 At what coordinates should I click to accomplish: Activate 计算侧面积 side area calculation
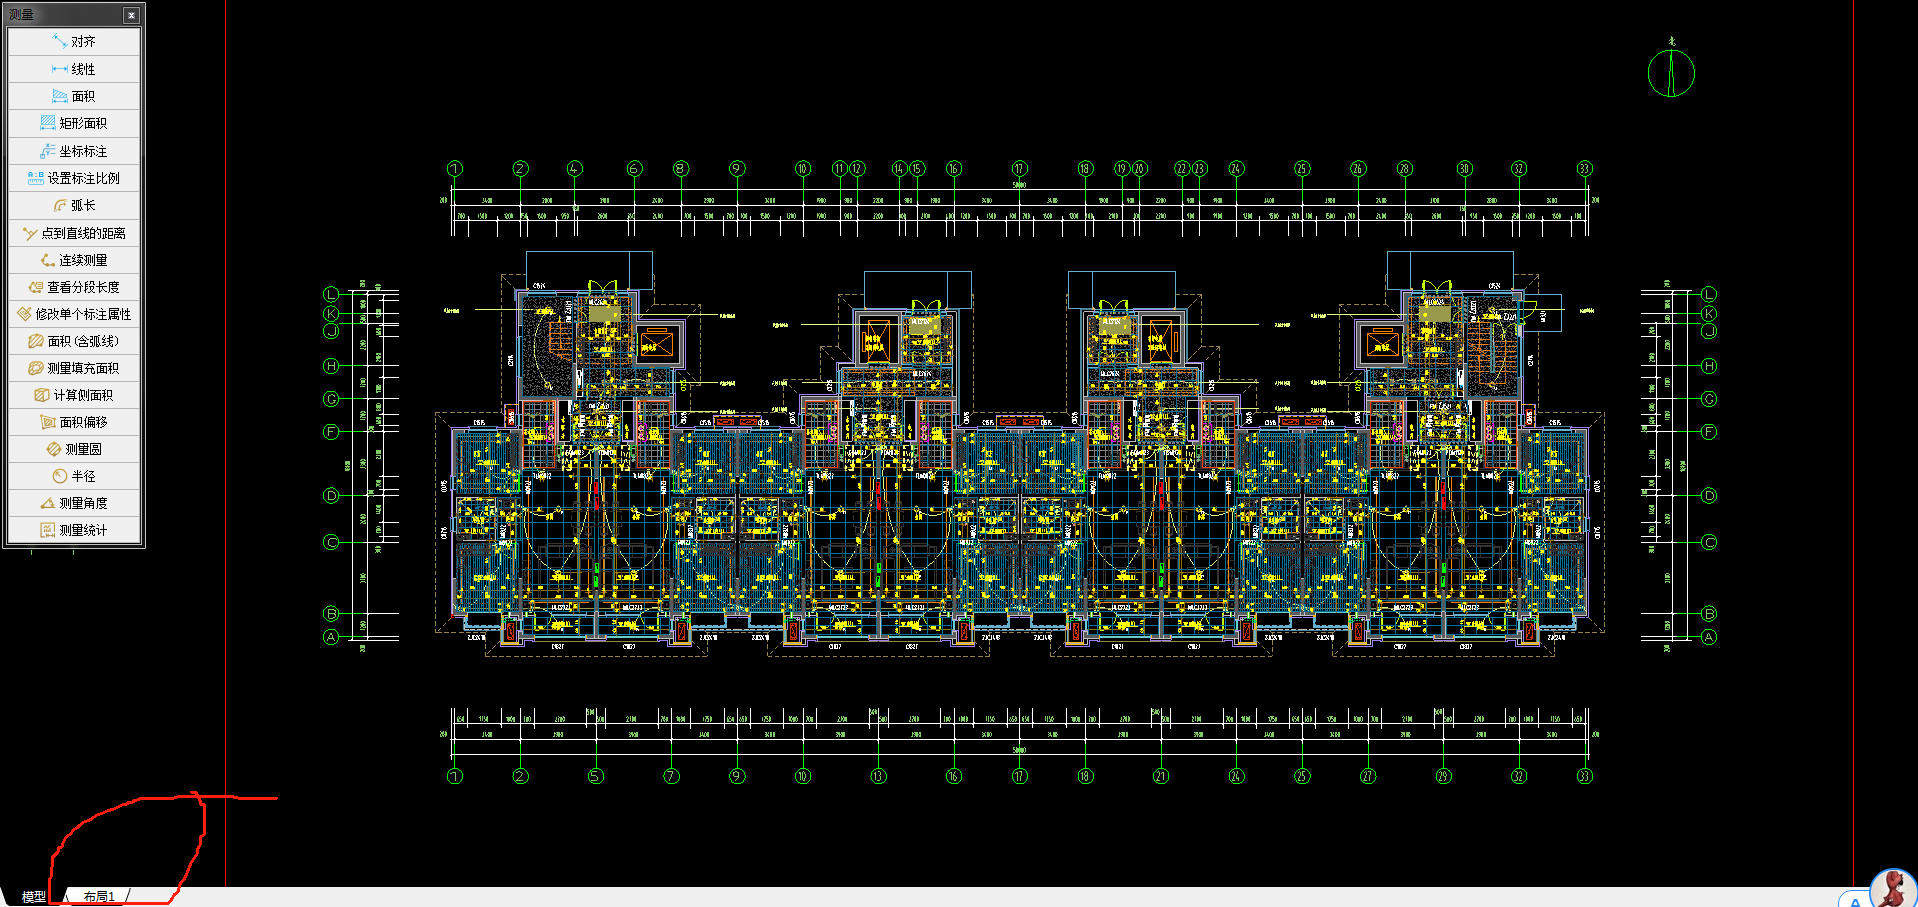74,395
